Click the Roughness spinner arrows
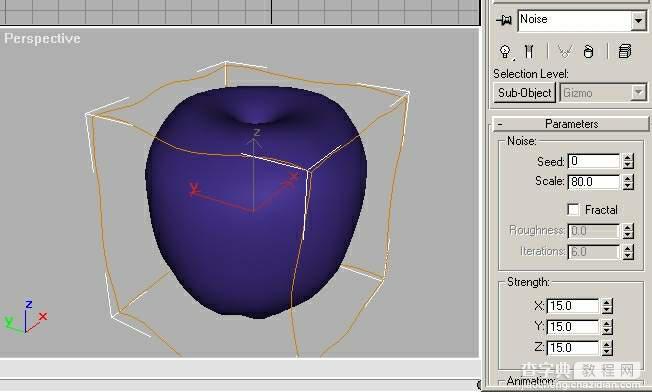This screenshot has width=652, height=392. click(x=628, y=231)
